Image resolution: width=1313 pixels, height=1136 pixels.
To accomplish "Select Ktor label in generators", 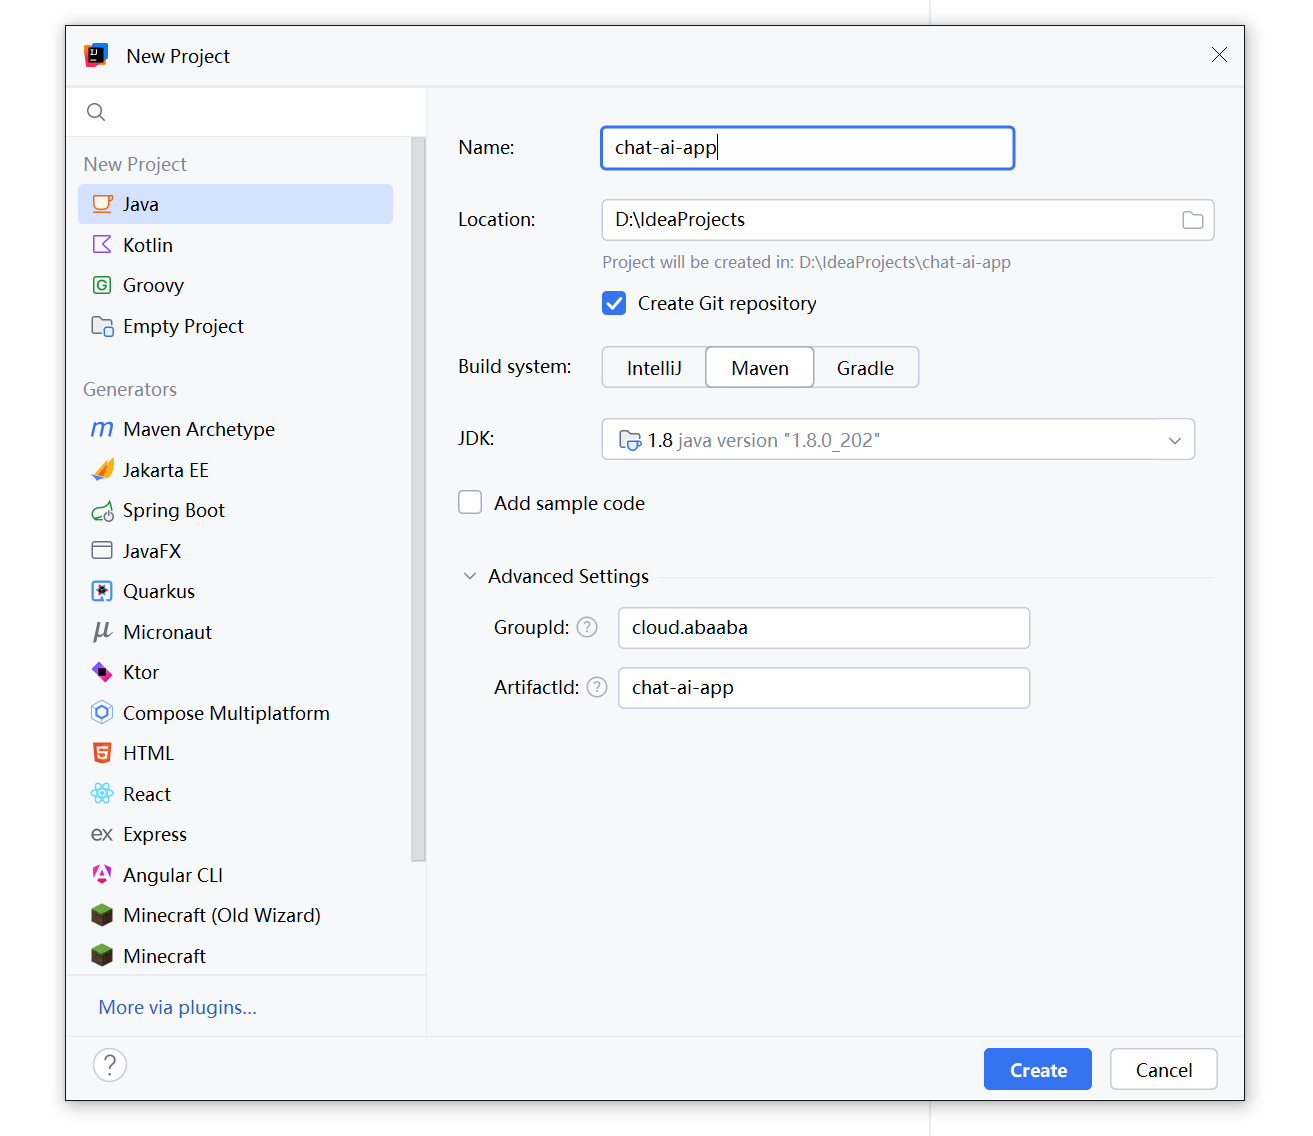I will (141, 672).
